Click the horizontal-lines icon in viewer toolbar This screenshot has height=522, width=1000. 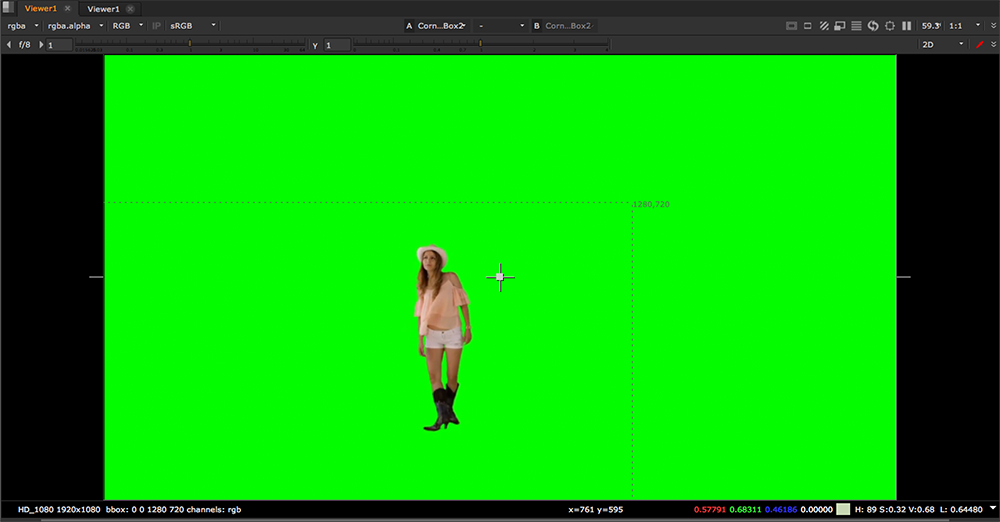(x=856, y=25)
